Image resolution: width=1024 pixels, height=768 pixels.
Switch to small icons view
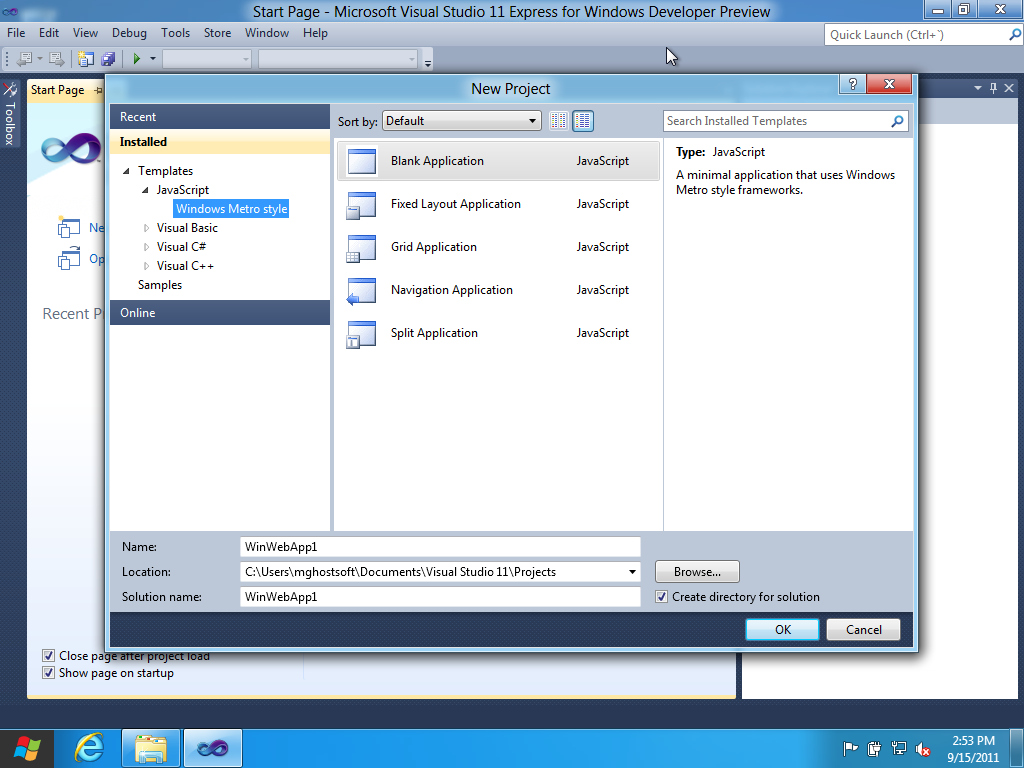coord(558,121)
